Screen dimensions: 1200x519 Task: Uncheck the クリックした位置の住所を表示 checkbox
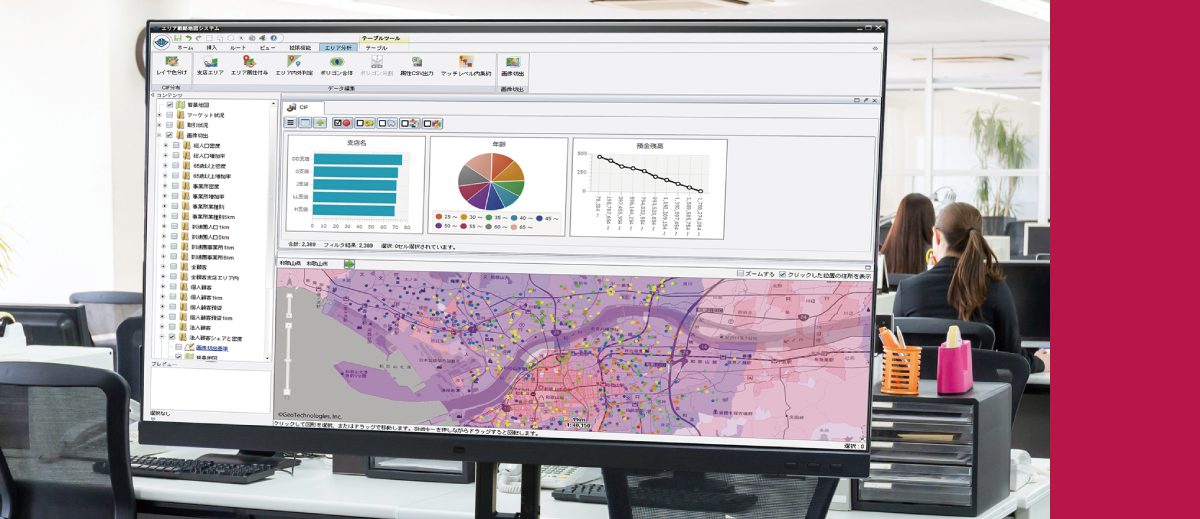[783, 273]
